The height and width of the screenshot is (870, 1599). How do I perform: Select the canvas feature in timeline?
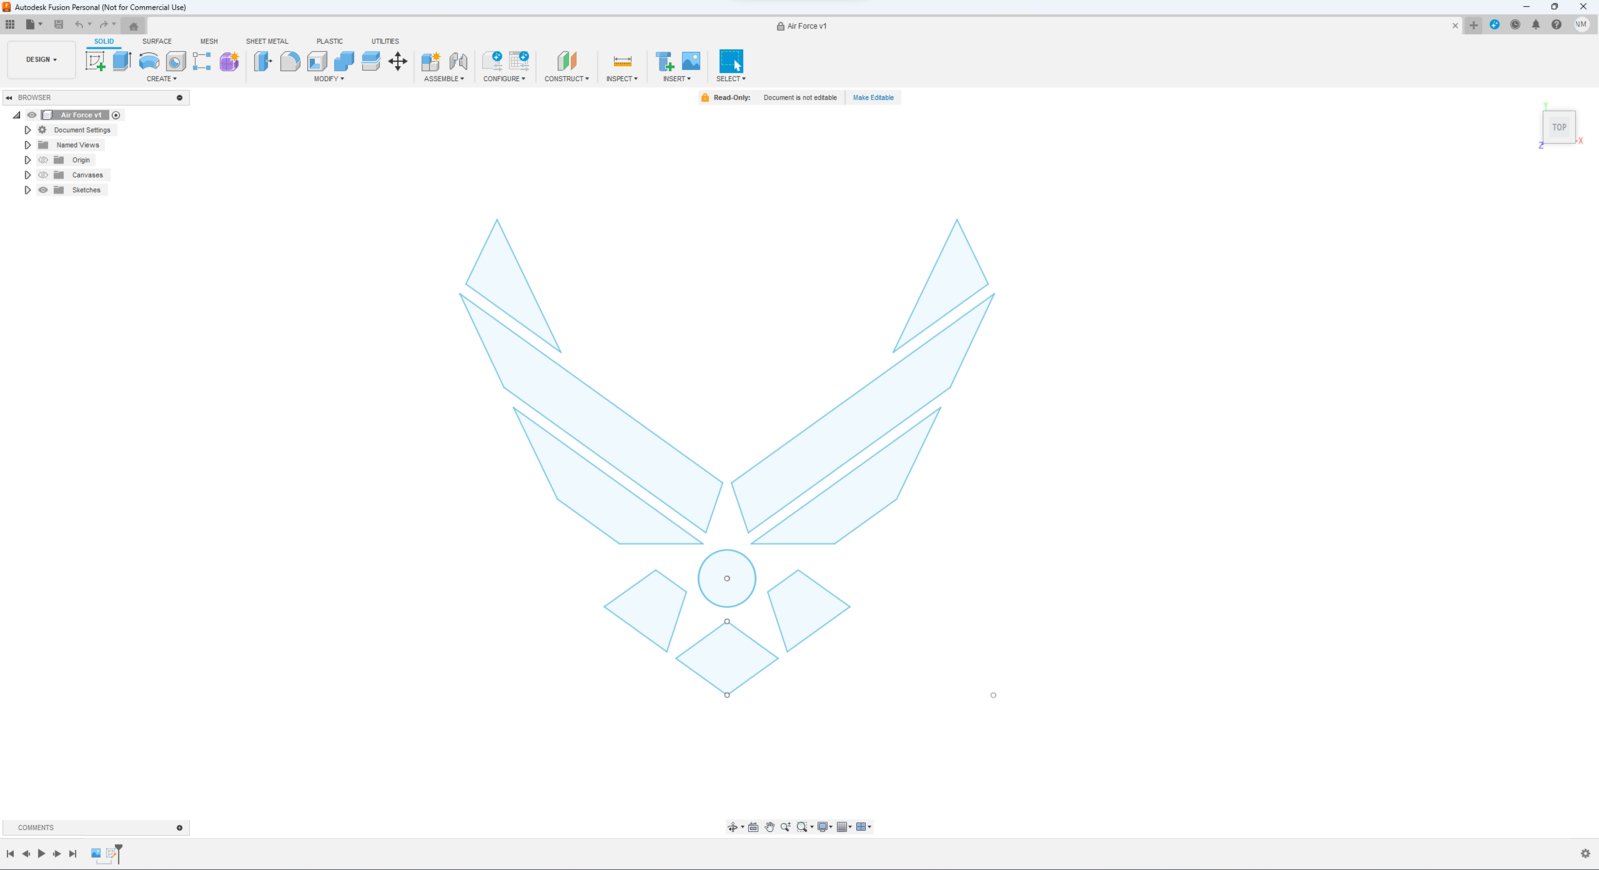coord(96,854)
